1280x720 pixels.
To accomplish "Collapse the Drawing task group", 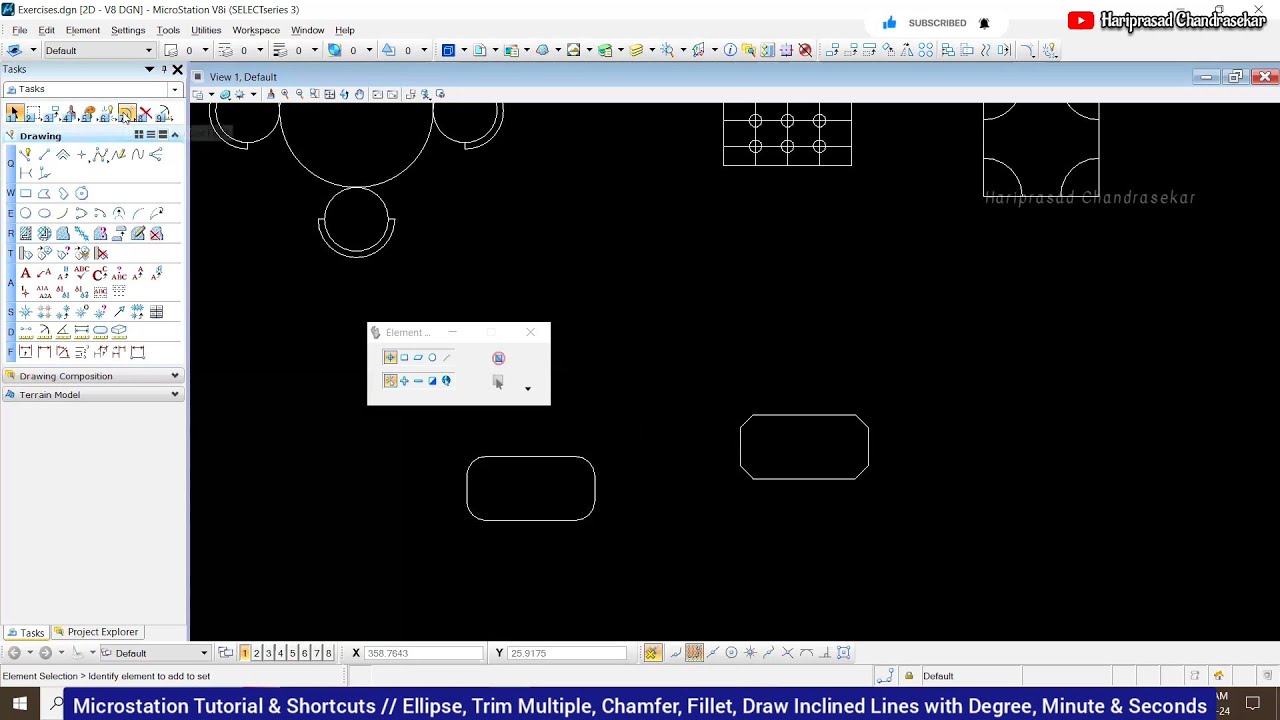I will click(x=174, y=135).
